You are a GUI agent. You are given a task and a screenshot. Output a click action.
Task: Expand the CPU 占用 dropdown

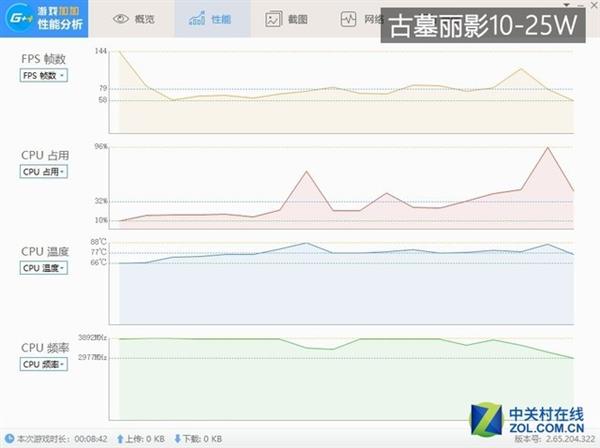tap(44, 172)
